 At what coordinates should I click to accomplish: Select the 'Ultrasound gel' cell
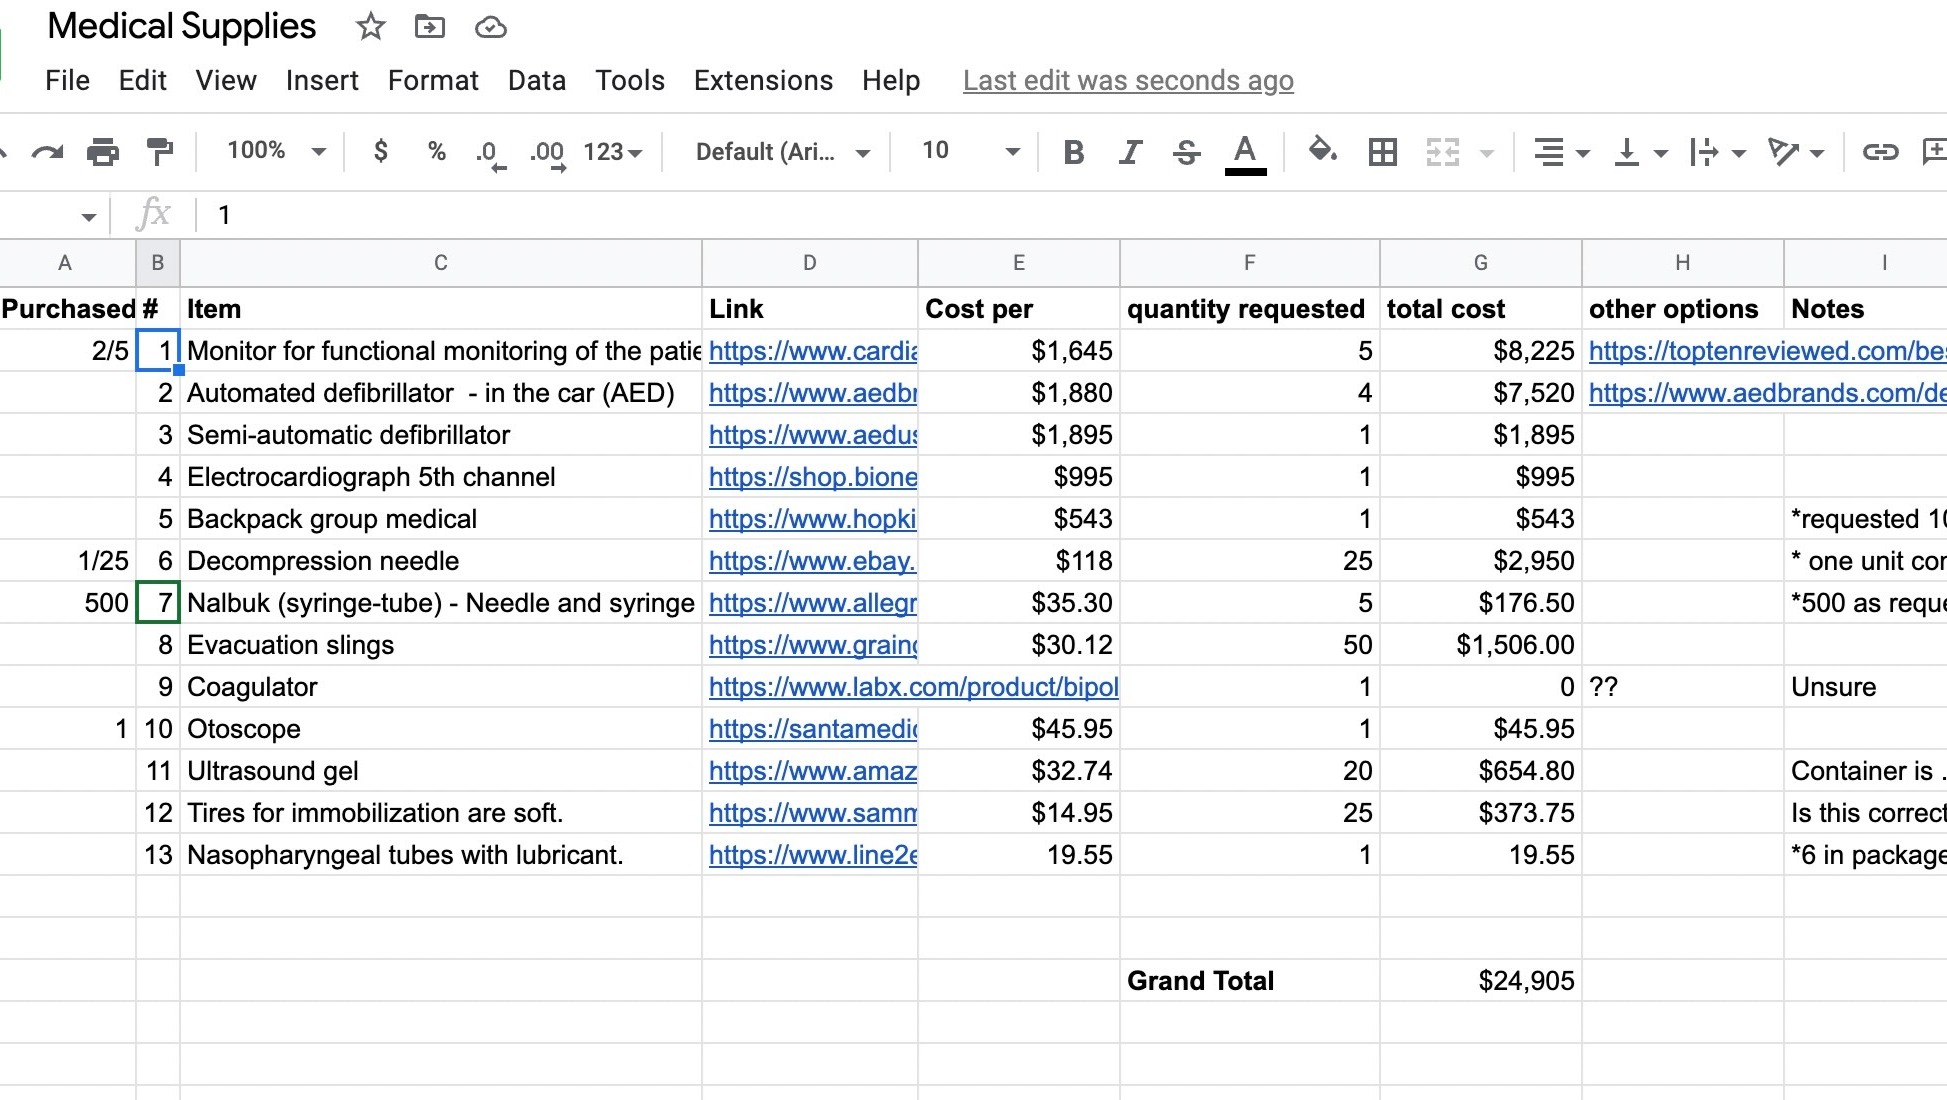[441, 771]
